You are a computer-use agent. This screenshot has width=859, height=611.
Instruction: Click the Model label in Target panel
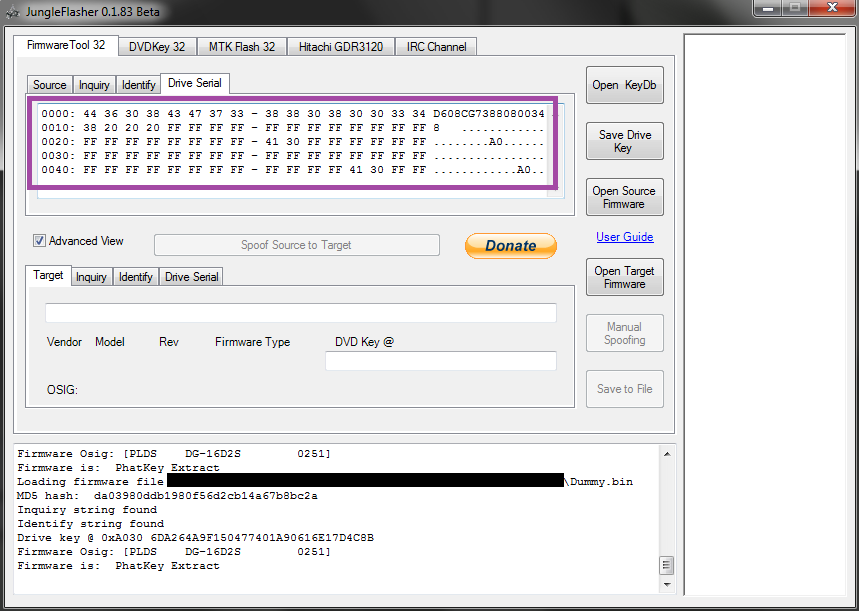click(x=110, y=342)
